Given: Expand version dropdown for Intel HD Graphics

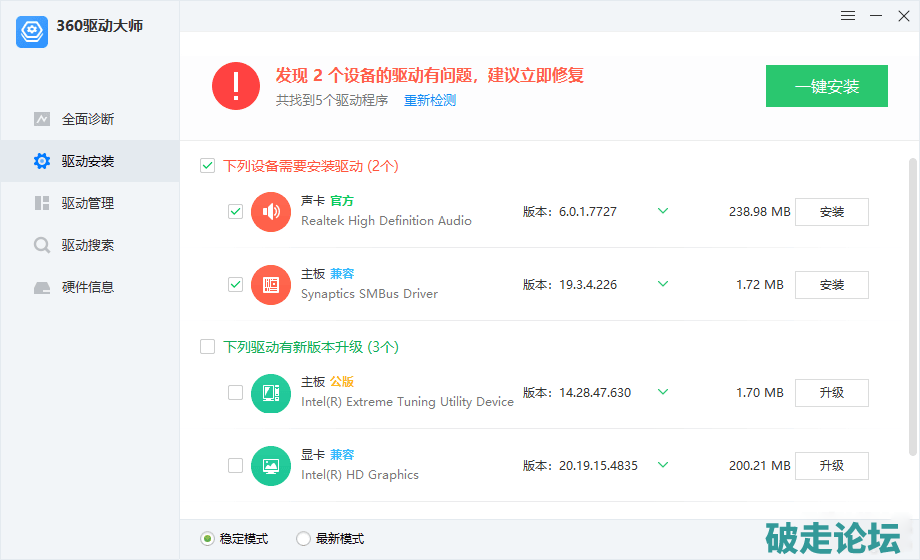Looking at the screenshot, I should click(662, 465).
